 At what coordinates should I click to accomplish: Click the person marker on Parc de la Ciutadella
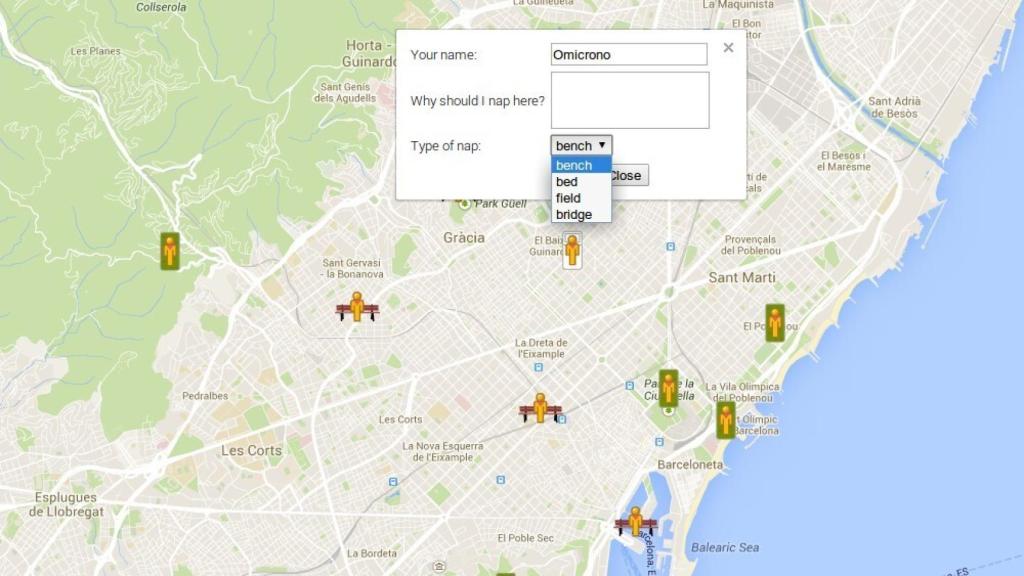point(668,388)
